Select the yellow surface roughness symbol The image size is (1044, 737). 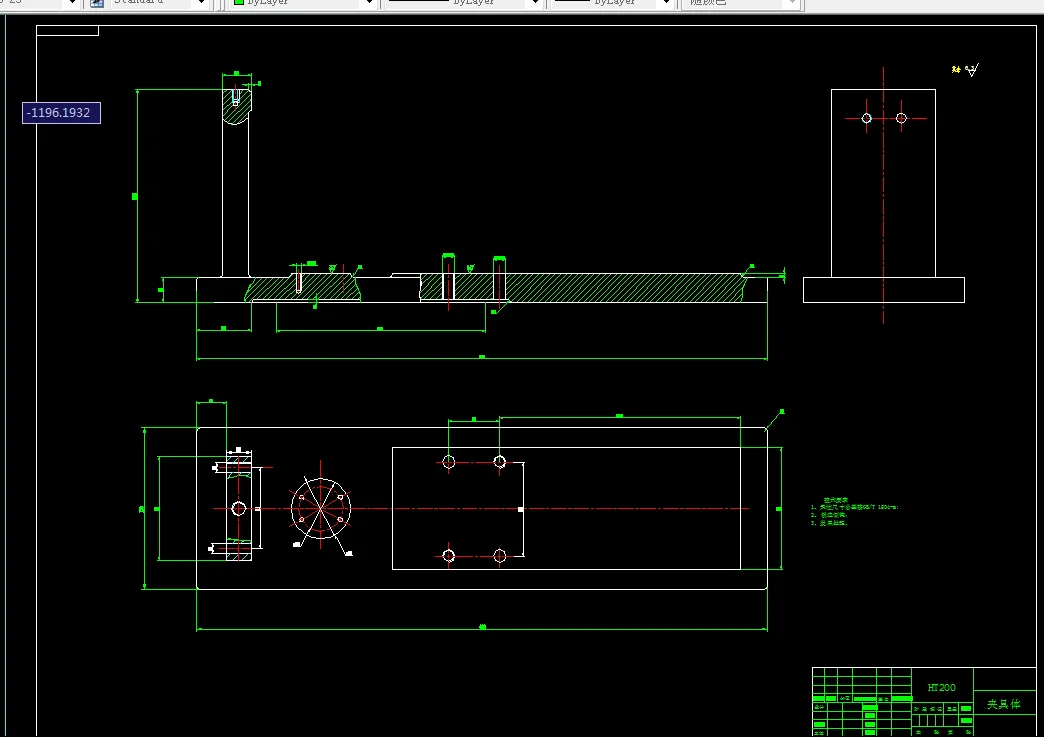[966, 69]
